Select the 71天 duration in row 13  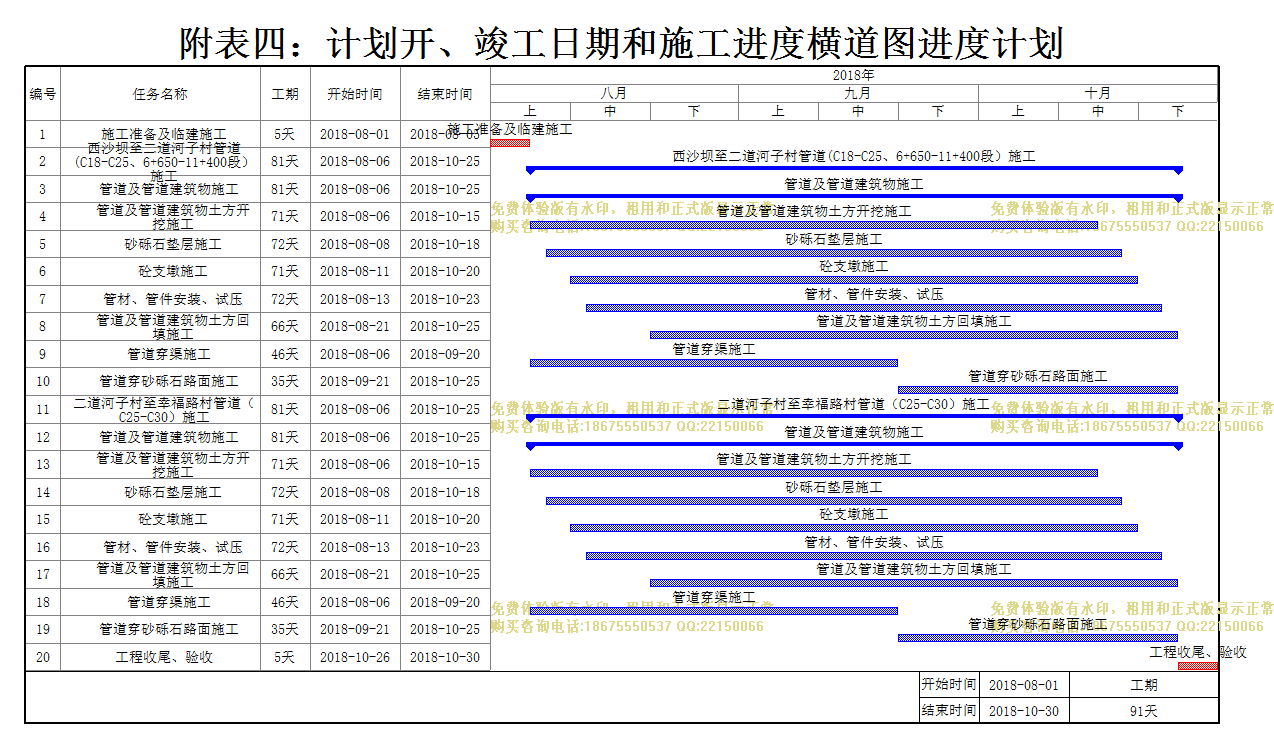tap(285, 464)
